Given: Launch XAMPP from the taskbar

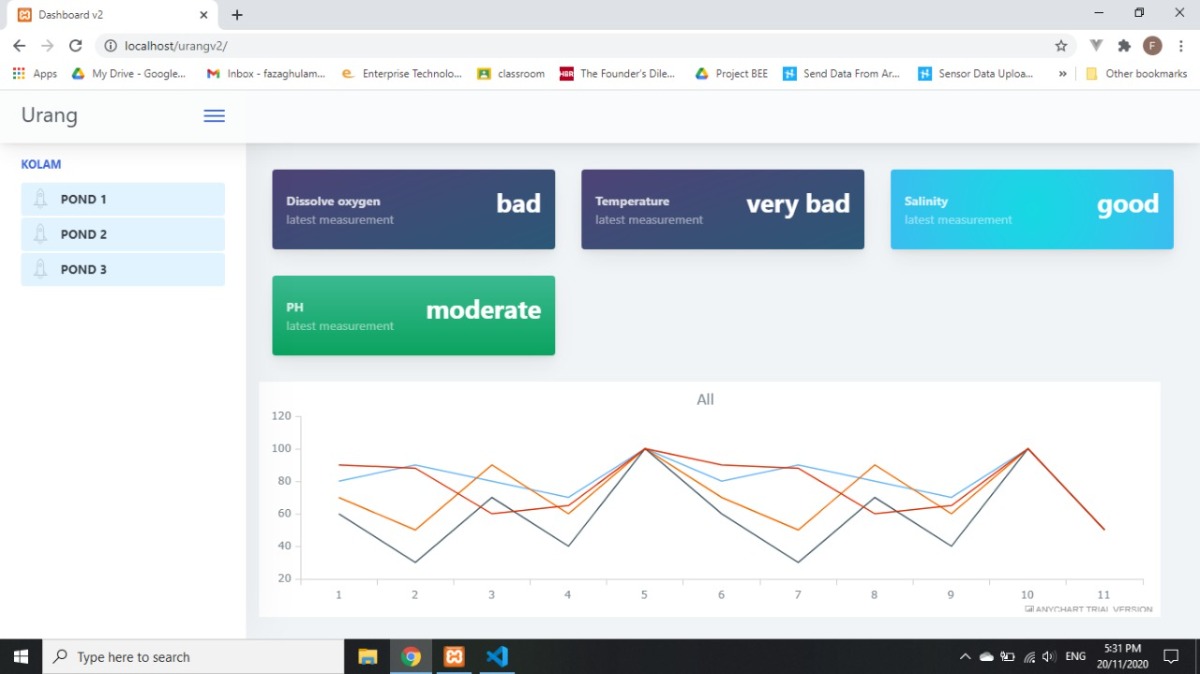Looking at the screenshot, I should (x=454, y=657).
